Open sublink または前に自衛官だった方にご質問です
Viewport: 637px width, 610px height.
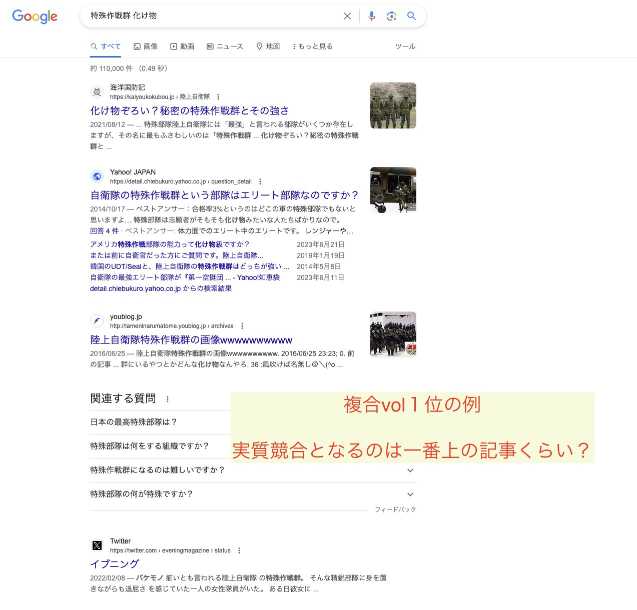click(x=176, y=255)
